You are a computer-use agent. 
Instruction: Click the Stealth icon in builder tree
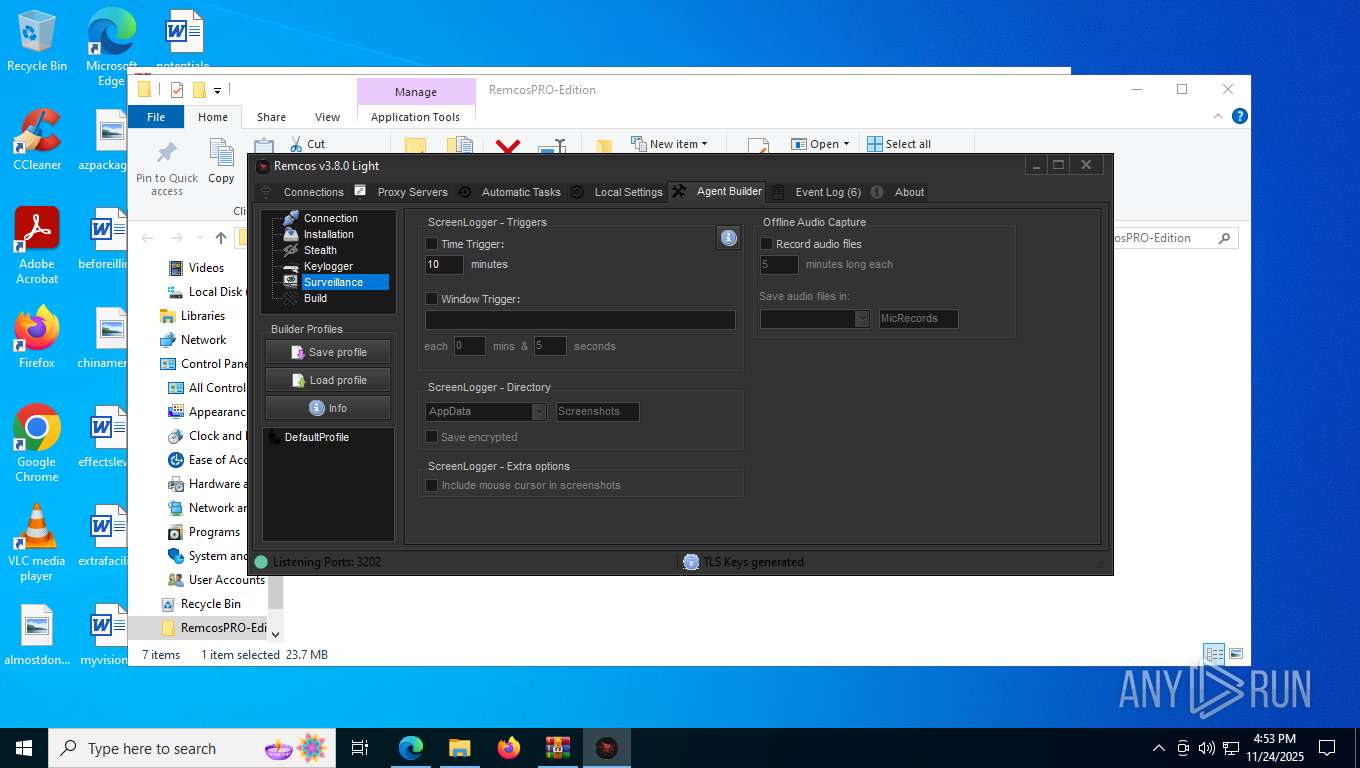[x=291, y=250]
